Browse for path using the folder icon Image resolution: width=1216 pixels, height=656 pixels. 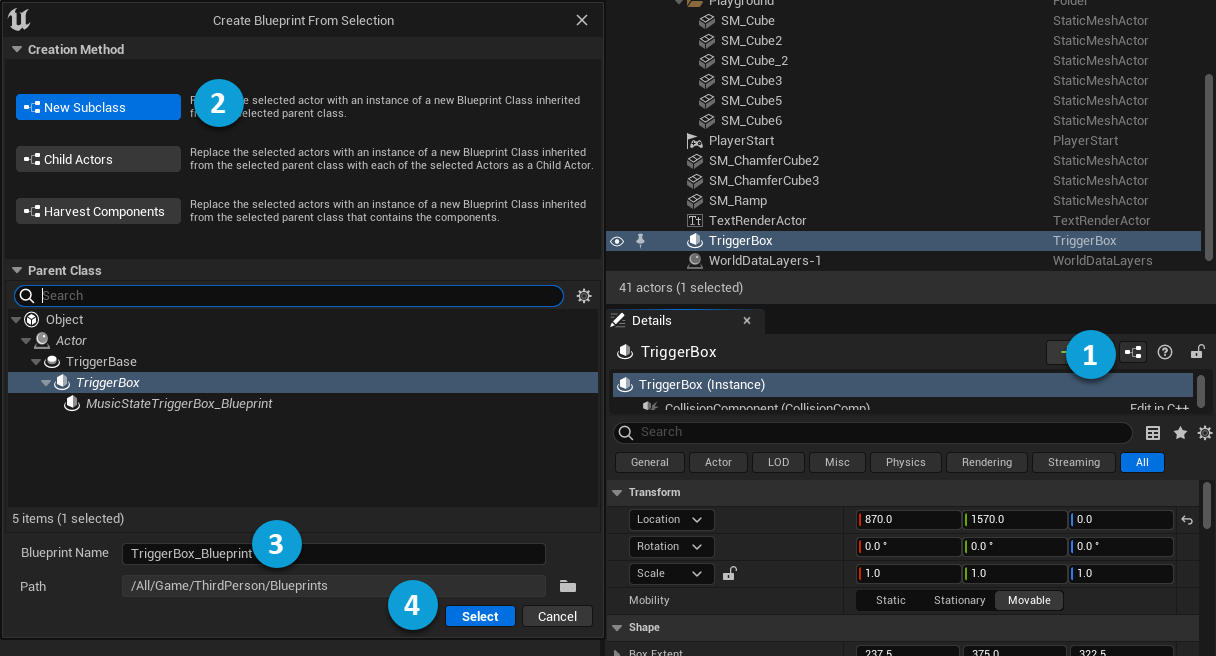click(568, 586)
